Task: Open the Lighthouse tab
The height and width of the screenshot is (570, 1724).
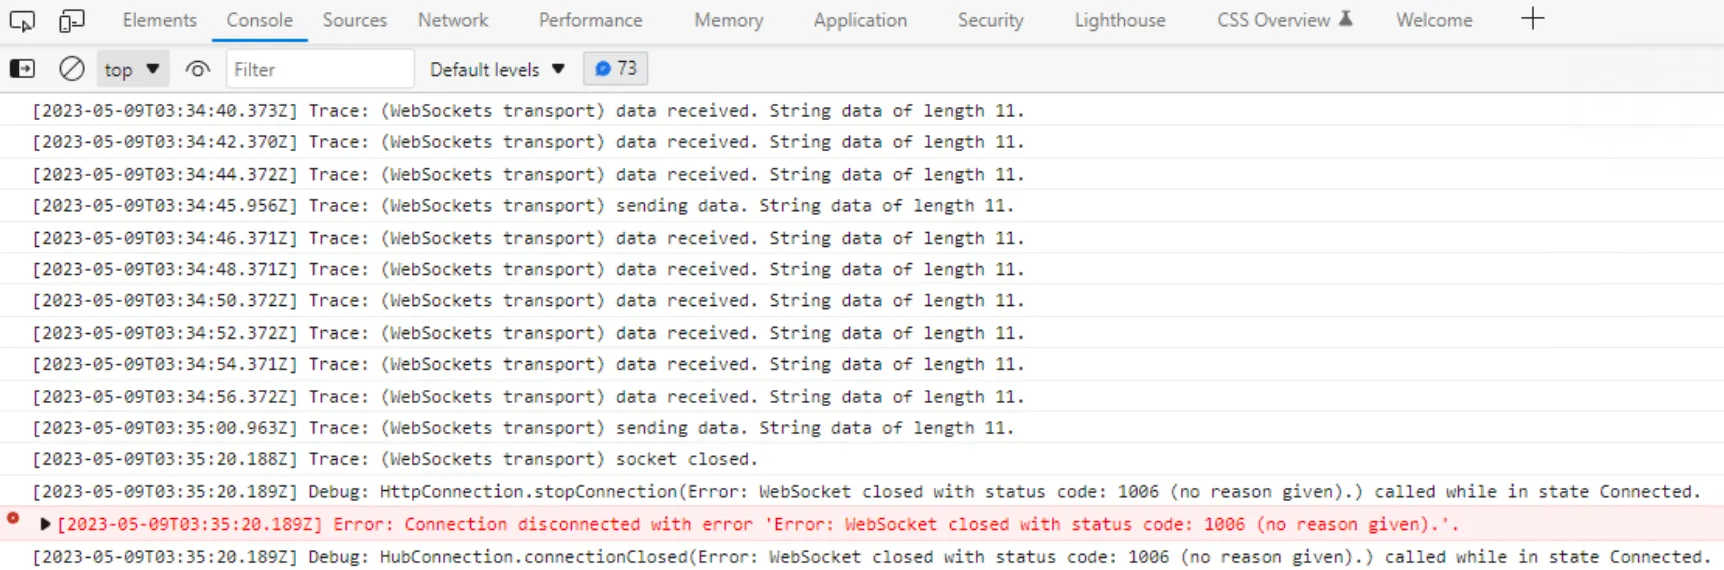Action: point(1119,20)
